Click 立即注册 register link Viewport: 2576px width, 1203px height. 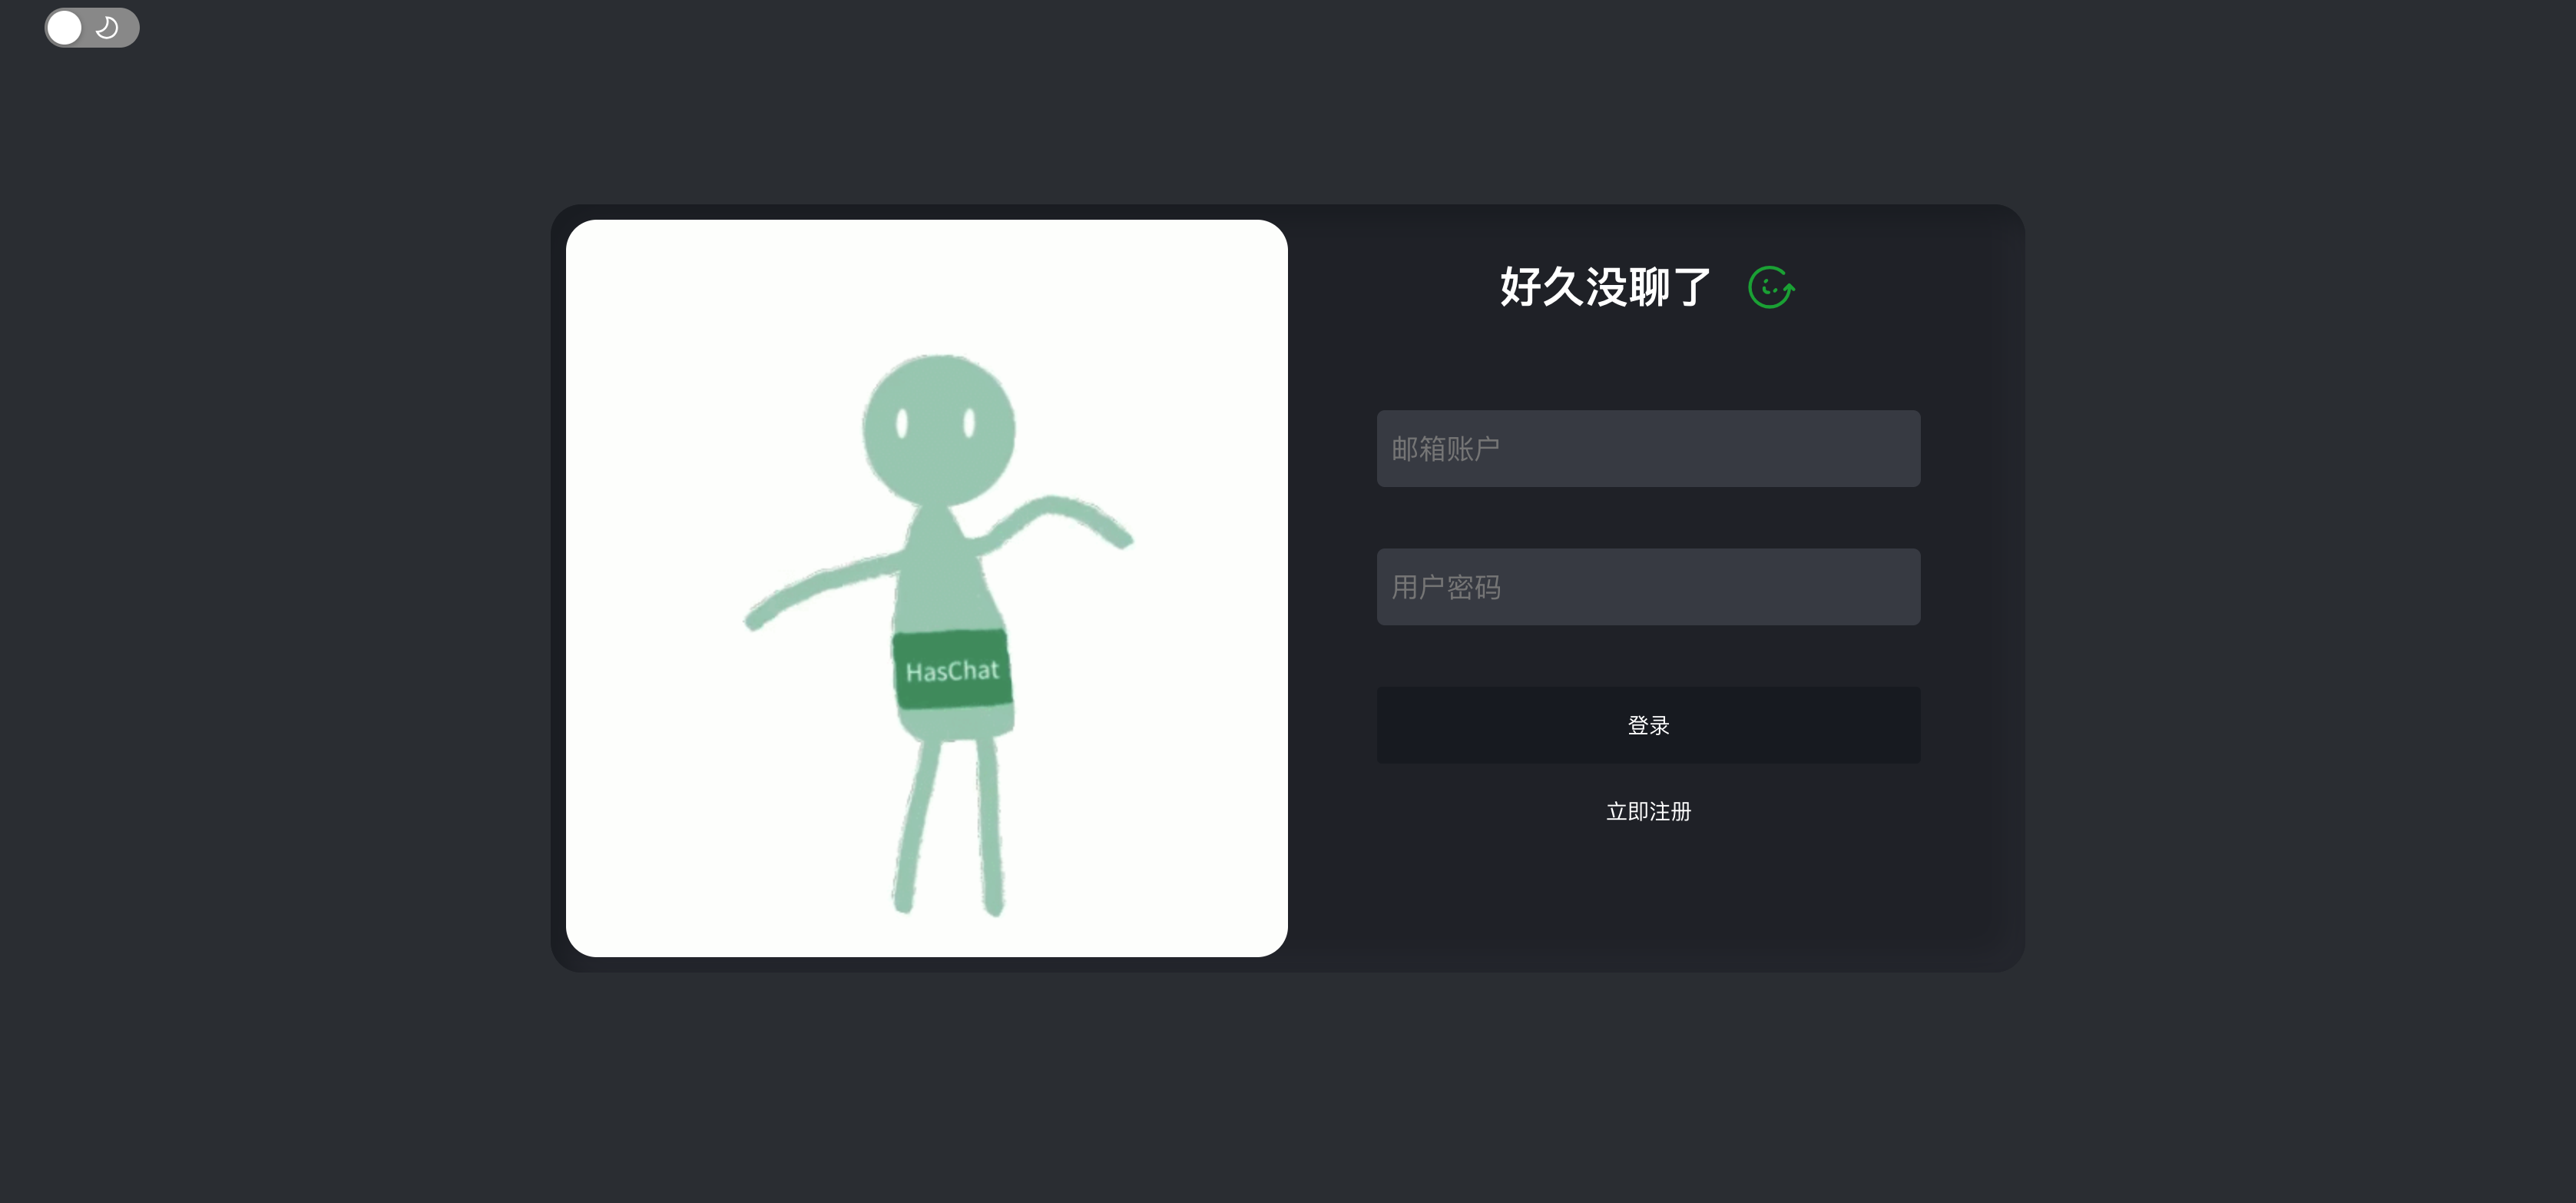coord(1647,810)
